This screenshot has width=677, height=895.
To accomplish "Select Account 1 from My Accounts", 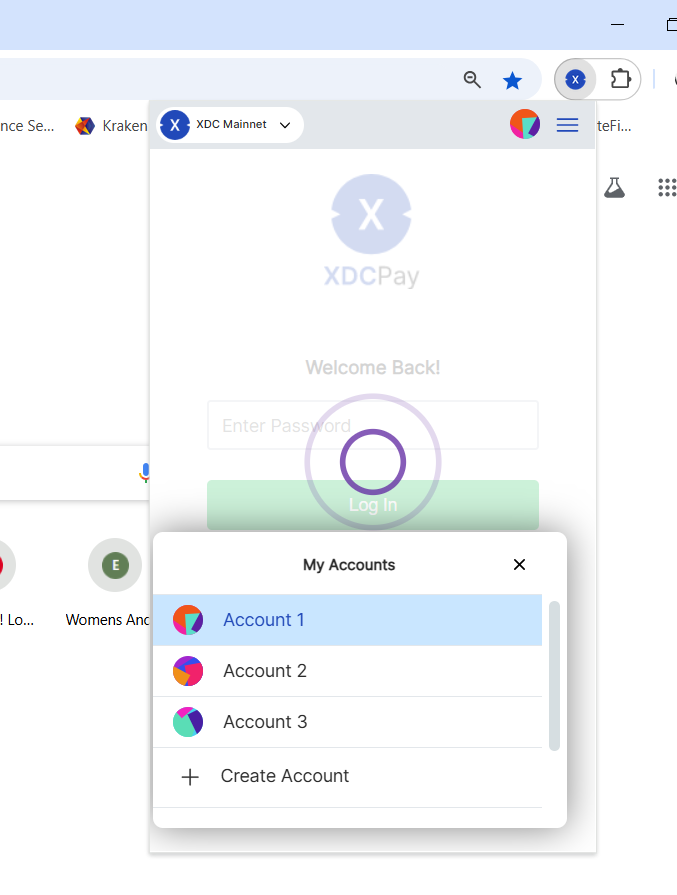I will coord(264,620).
